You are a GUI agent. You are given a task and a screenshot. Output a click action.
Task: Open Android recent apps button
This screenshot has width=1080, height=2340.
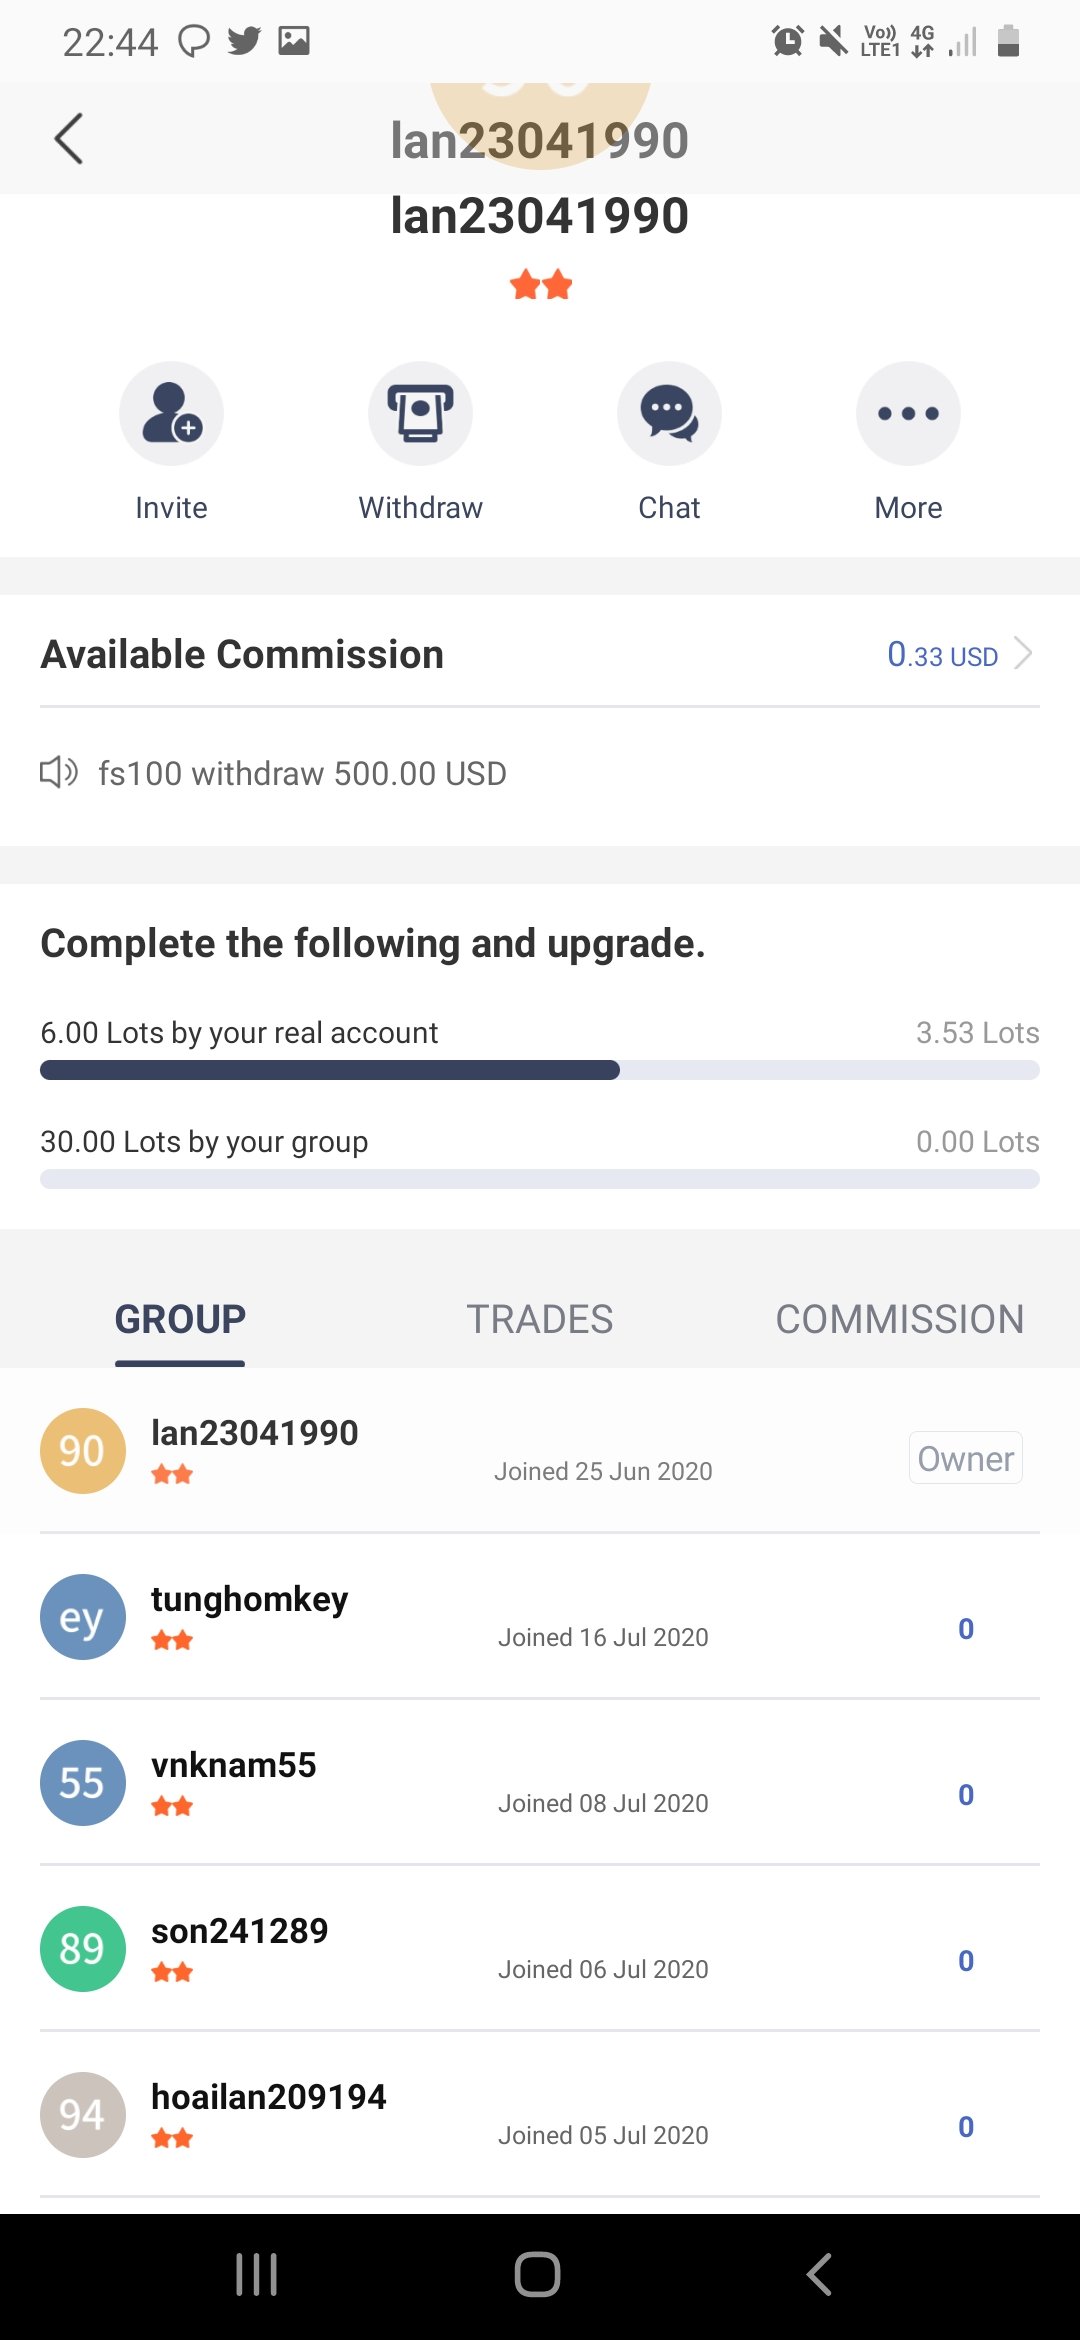point(256,2275)
